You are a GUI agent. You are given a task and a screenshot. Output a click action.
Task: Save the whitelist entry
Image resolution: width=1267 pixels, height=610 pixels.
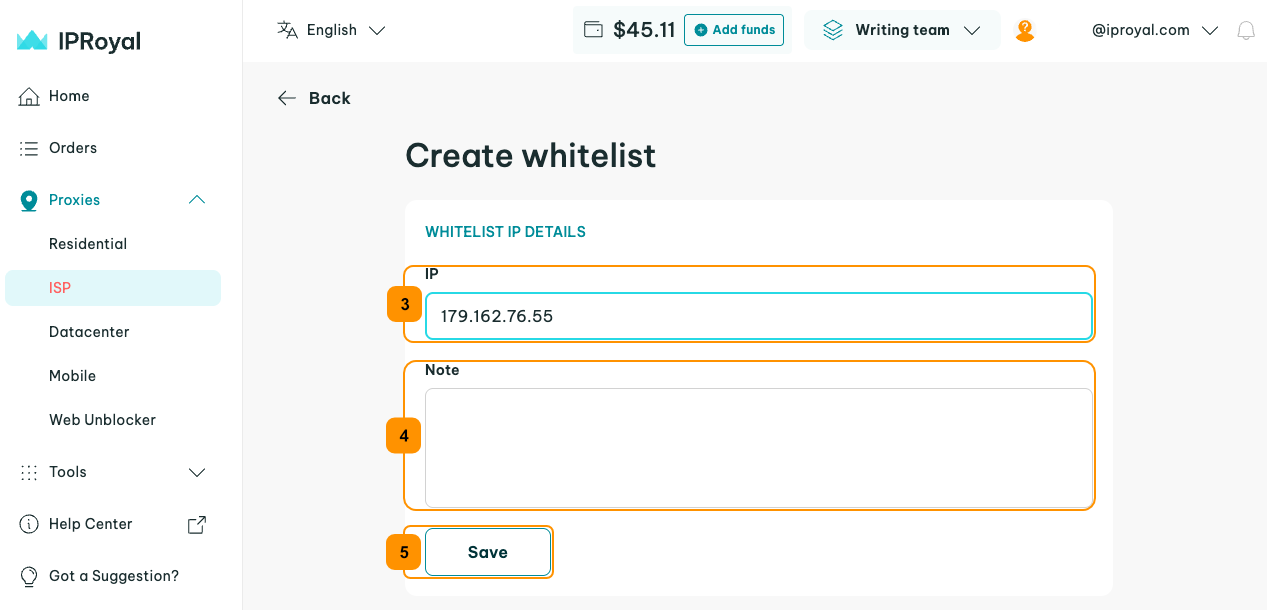(488, 552)
